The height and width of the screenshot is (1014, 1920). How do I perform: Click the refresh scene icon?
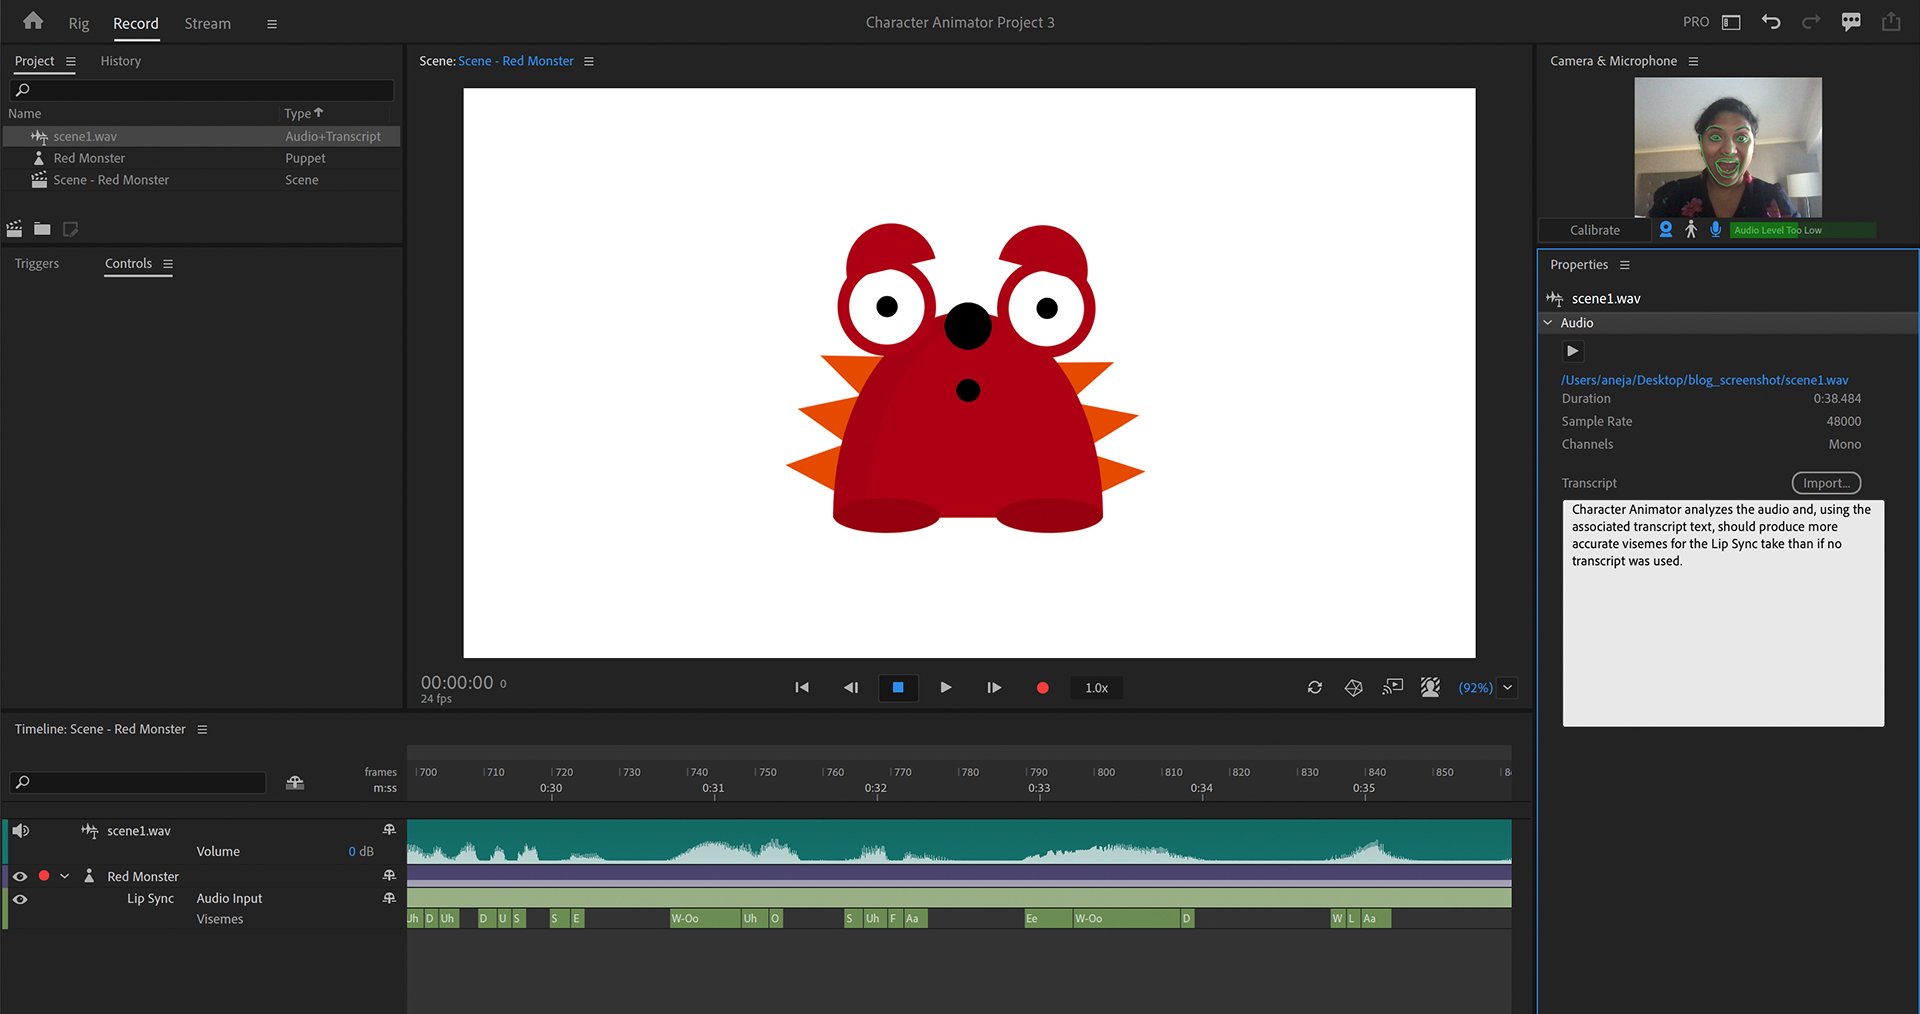pyautogui.click(x=1314, y=688)
